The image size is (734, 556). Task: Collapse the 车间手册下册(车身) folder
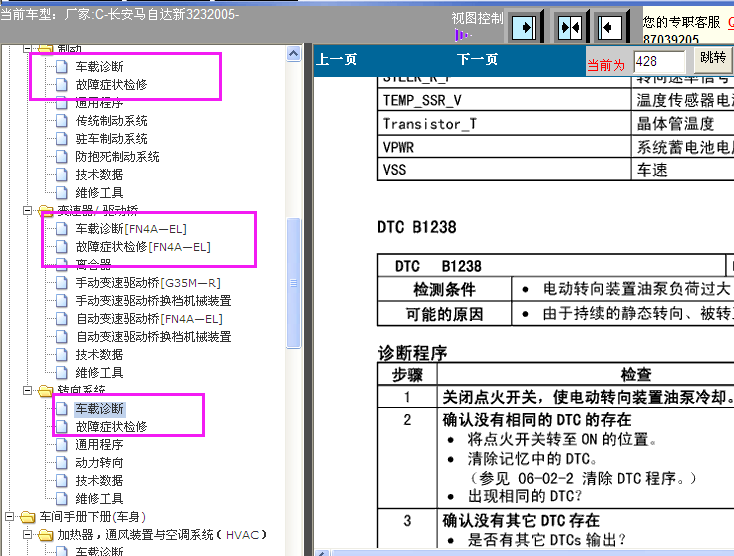click(9, 517)
